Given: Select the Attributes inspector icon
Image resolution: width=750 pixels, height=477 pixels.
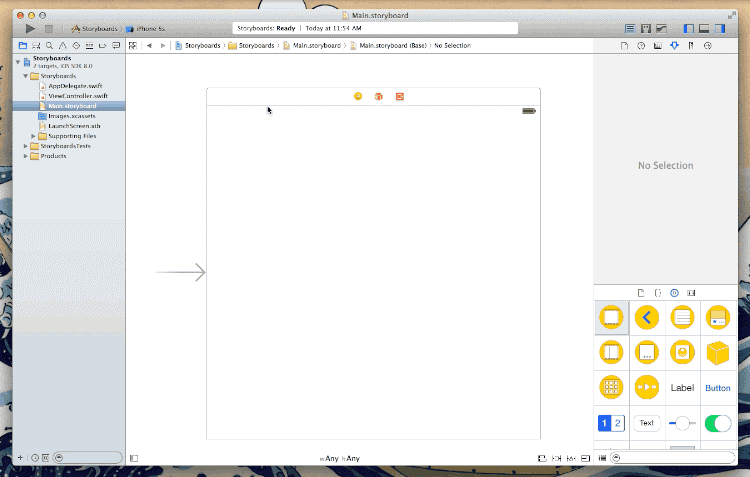Looking at the screenshot, I should tap(674, 45).
